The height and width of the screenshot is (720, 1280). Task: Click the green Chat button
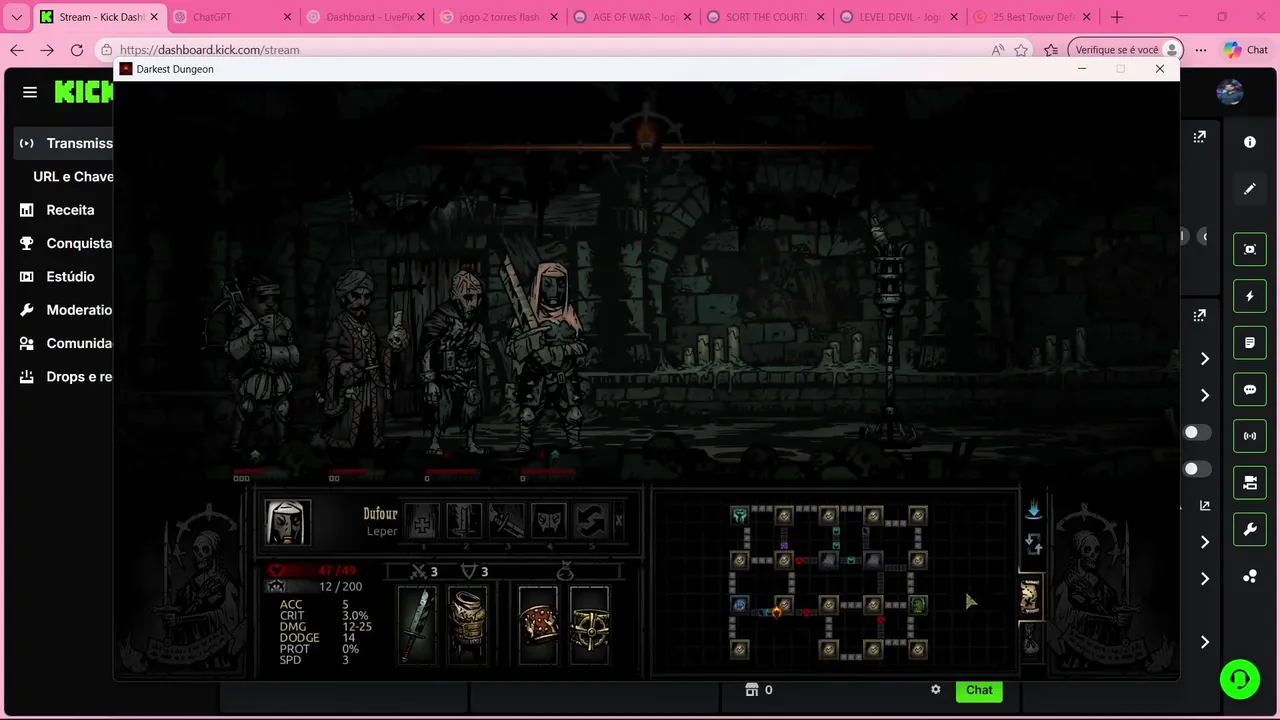(979, 690)
